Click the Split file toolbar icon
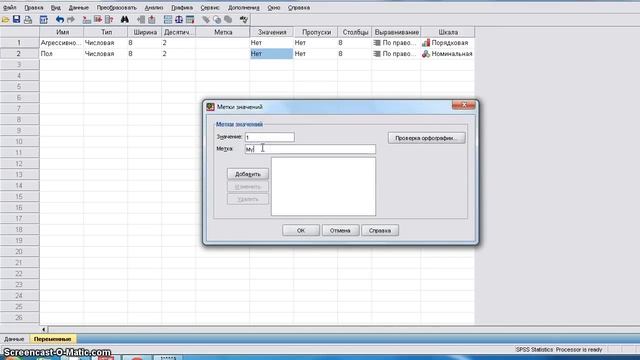This screenshot has height=360, width=640. pyautogui.click(x=168, y=20)
